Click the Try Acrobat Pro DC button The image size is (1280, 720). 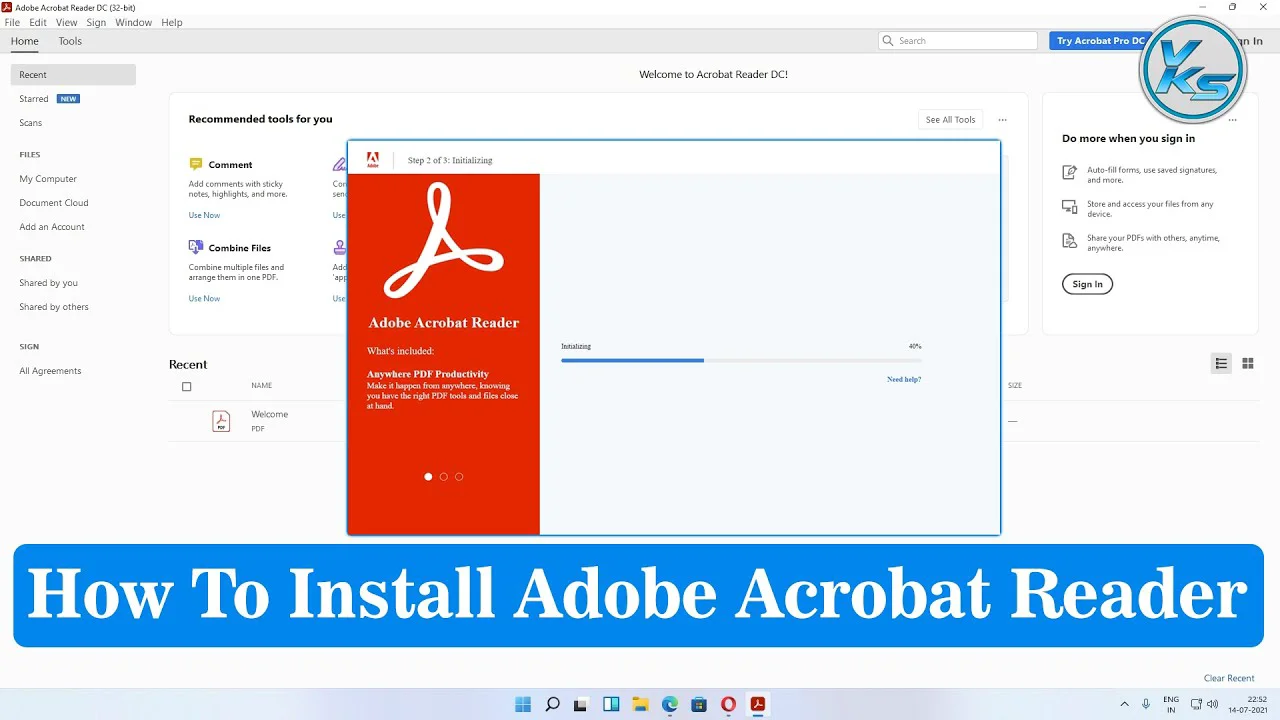point(1100,41)
